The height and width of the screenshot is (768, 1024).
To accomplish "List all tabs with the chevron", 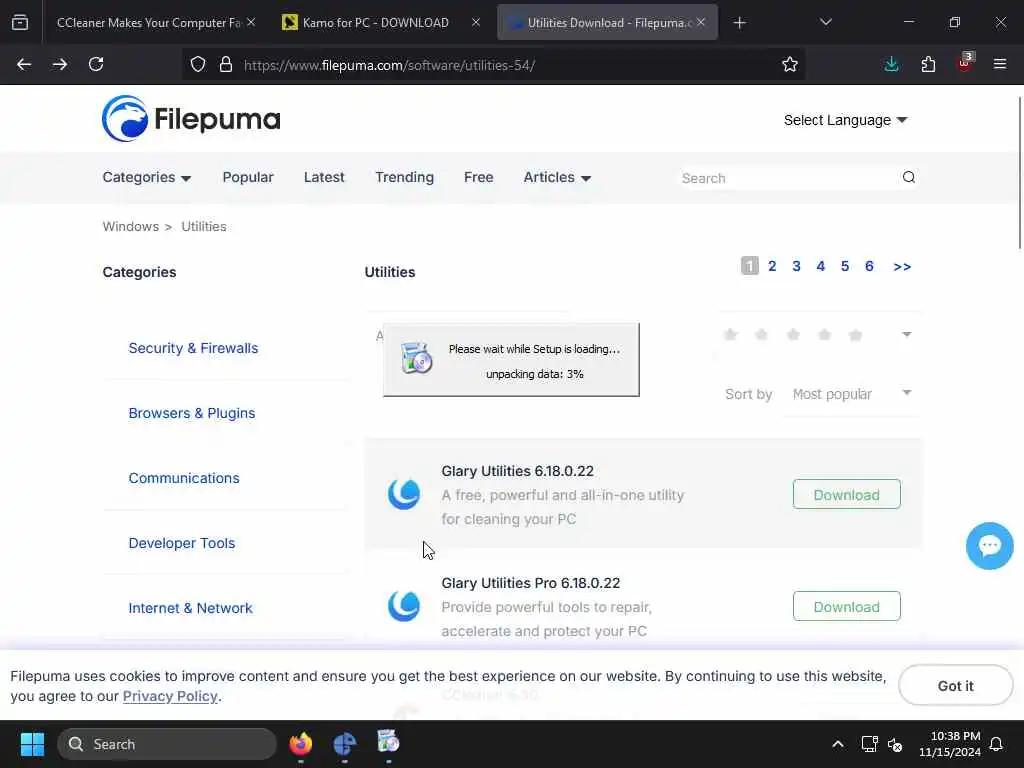I will [x=825, y=23].
